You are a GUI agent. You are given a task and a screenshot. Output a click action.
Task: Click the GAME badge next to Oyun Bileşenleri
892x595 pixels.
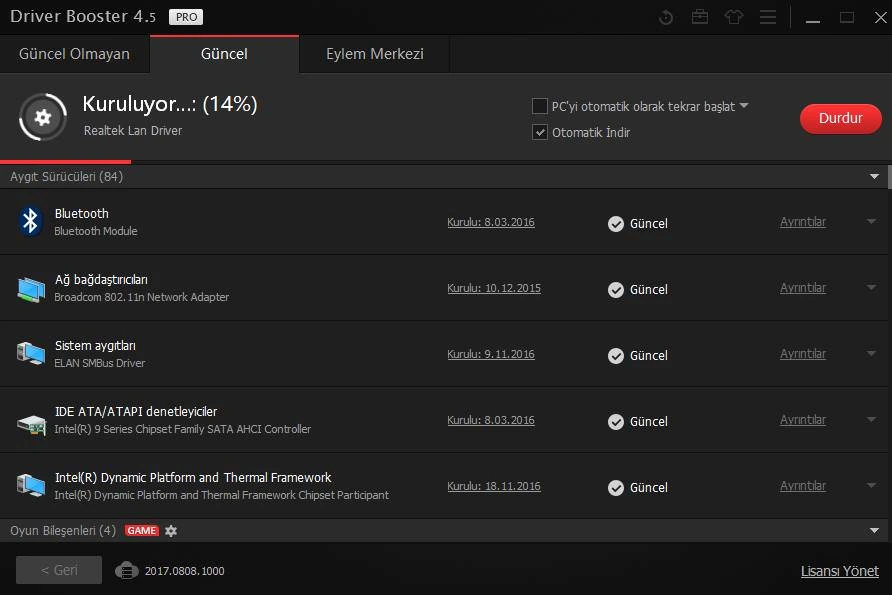142,530
